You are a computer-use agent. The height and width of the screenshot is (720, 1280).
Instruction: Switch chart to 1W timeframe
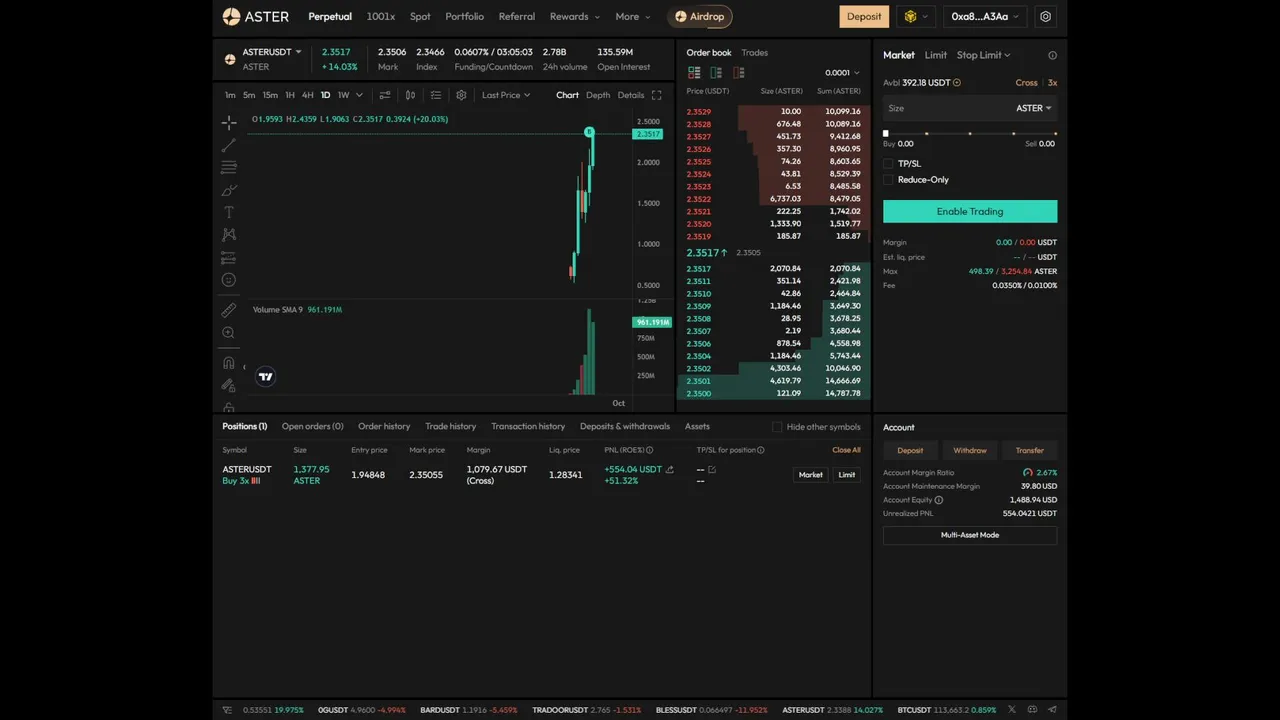click(343, 95)
